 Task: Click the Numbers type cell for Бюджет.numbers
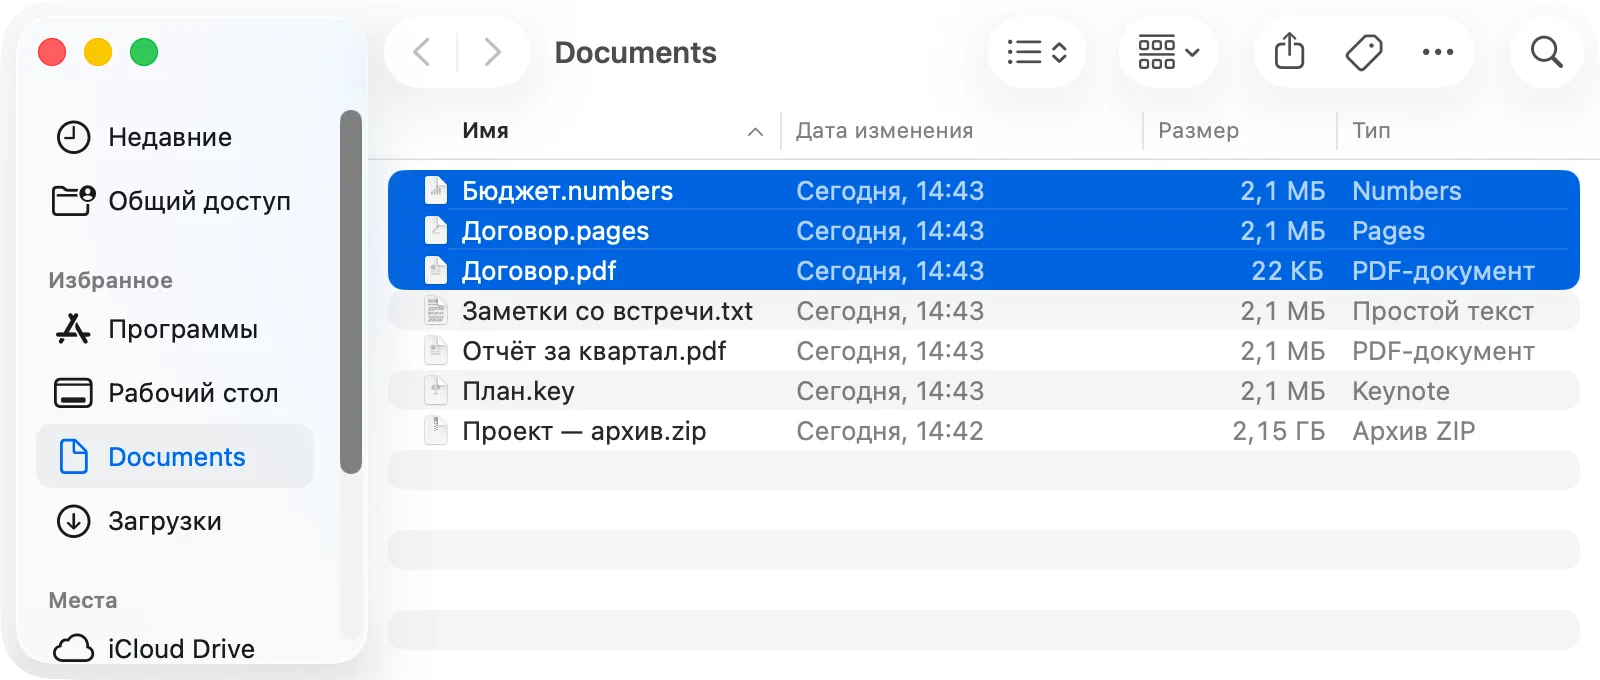tap(1407, 191)
